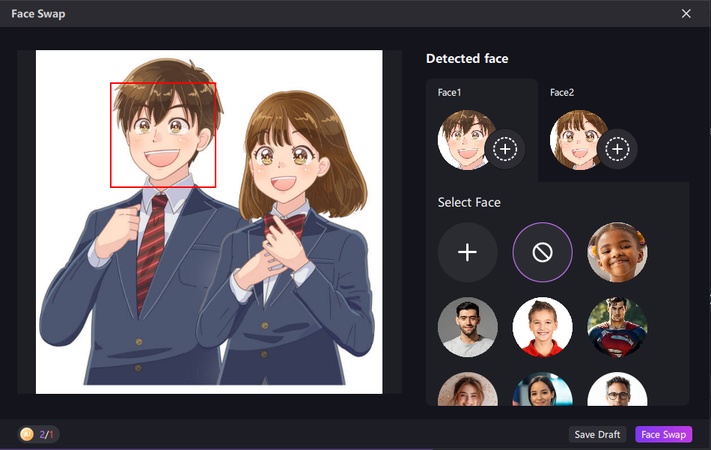Choose the dark-haired woman on blue background
The image size is (711, 450).
542,389
